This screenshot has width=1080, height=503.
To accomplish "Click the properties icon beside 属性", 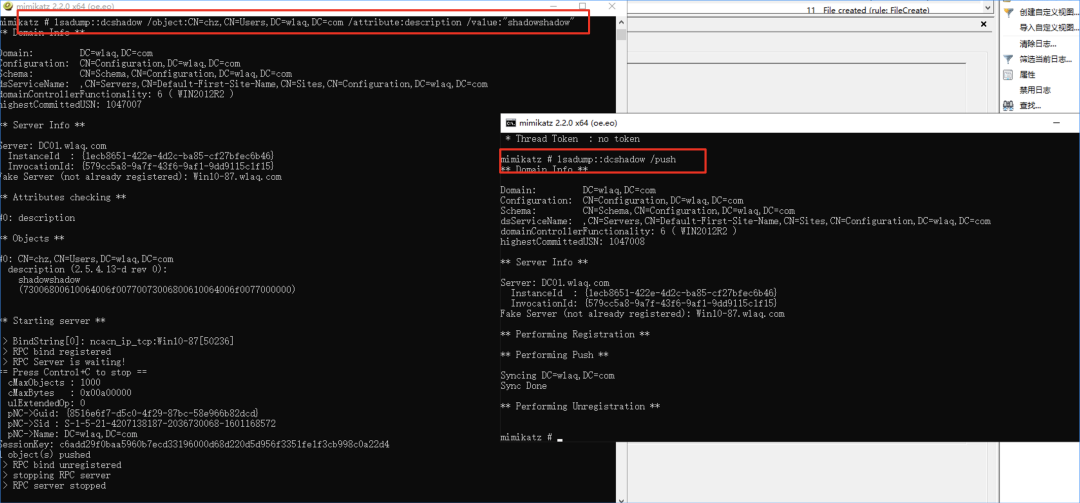I will click(x=1008, y=74).
